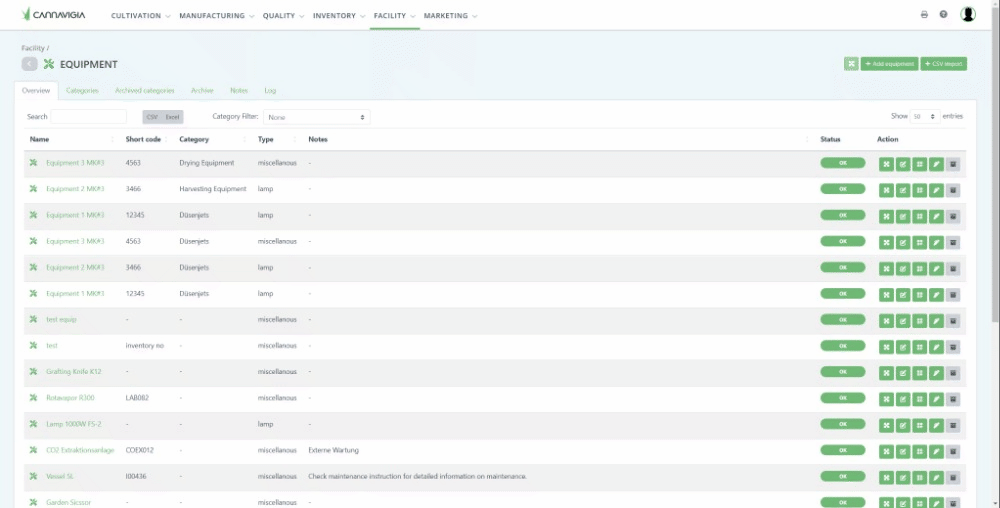Open the Category Filter dropdown
This screenshot has height=508, width=1000.
pos(316,117)
